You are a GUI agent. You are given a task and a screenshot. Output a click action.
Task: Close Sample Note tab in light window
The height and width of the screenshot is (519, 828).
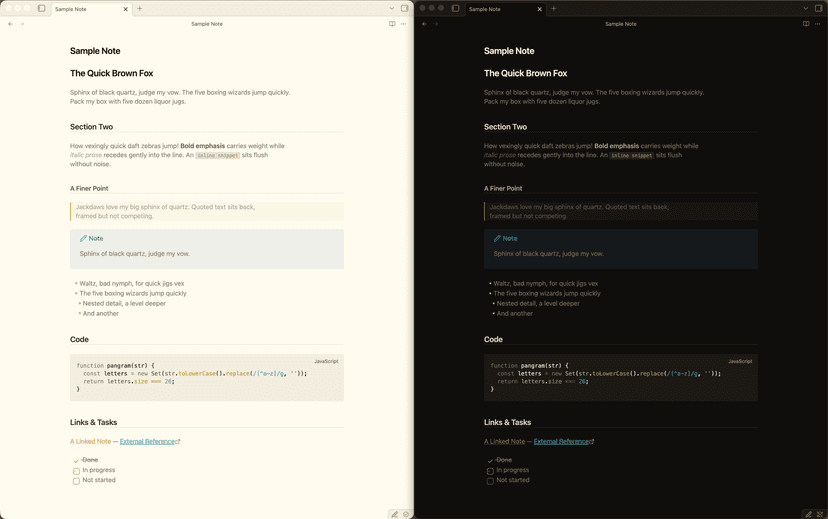point(126,9)
